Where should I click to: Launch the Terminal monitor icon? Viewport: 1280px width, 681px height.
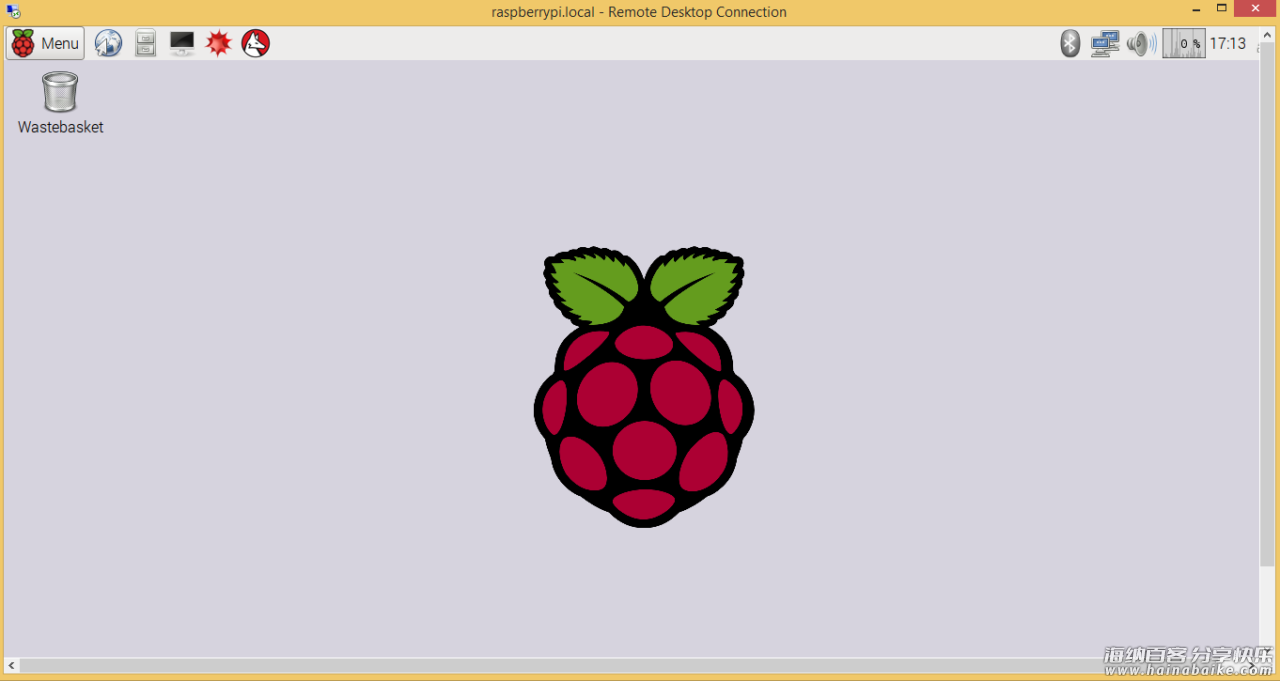pos(182,43)
